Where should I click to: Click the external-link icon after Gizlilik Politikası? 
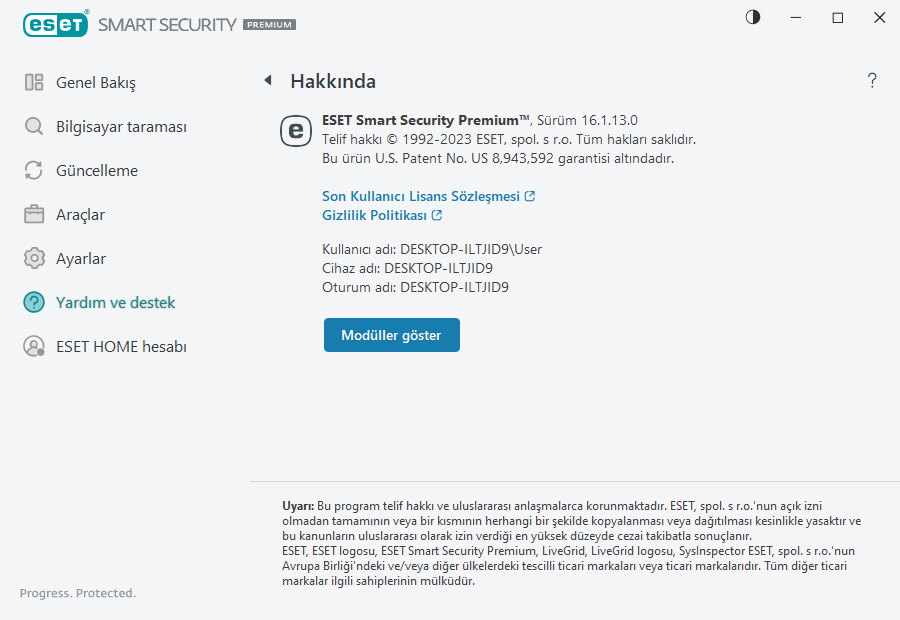pyautogui.click(x=437, y=215)
